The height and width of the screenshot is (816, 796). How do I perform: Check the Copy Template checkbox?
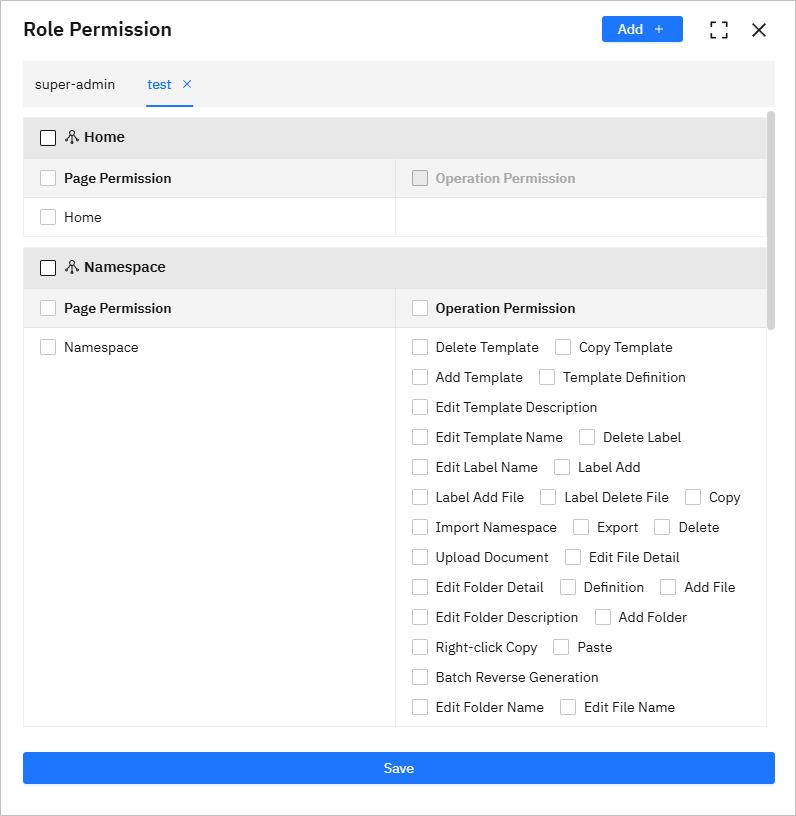tap(563, 347)
